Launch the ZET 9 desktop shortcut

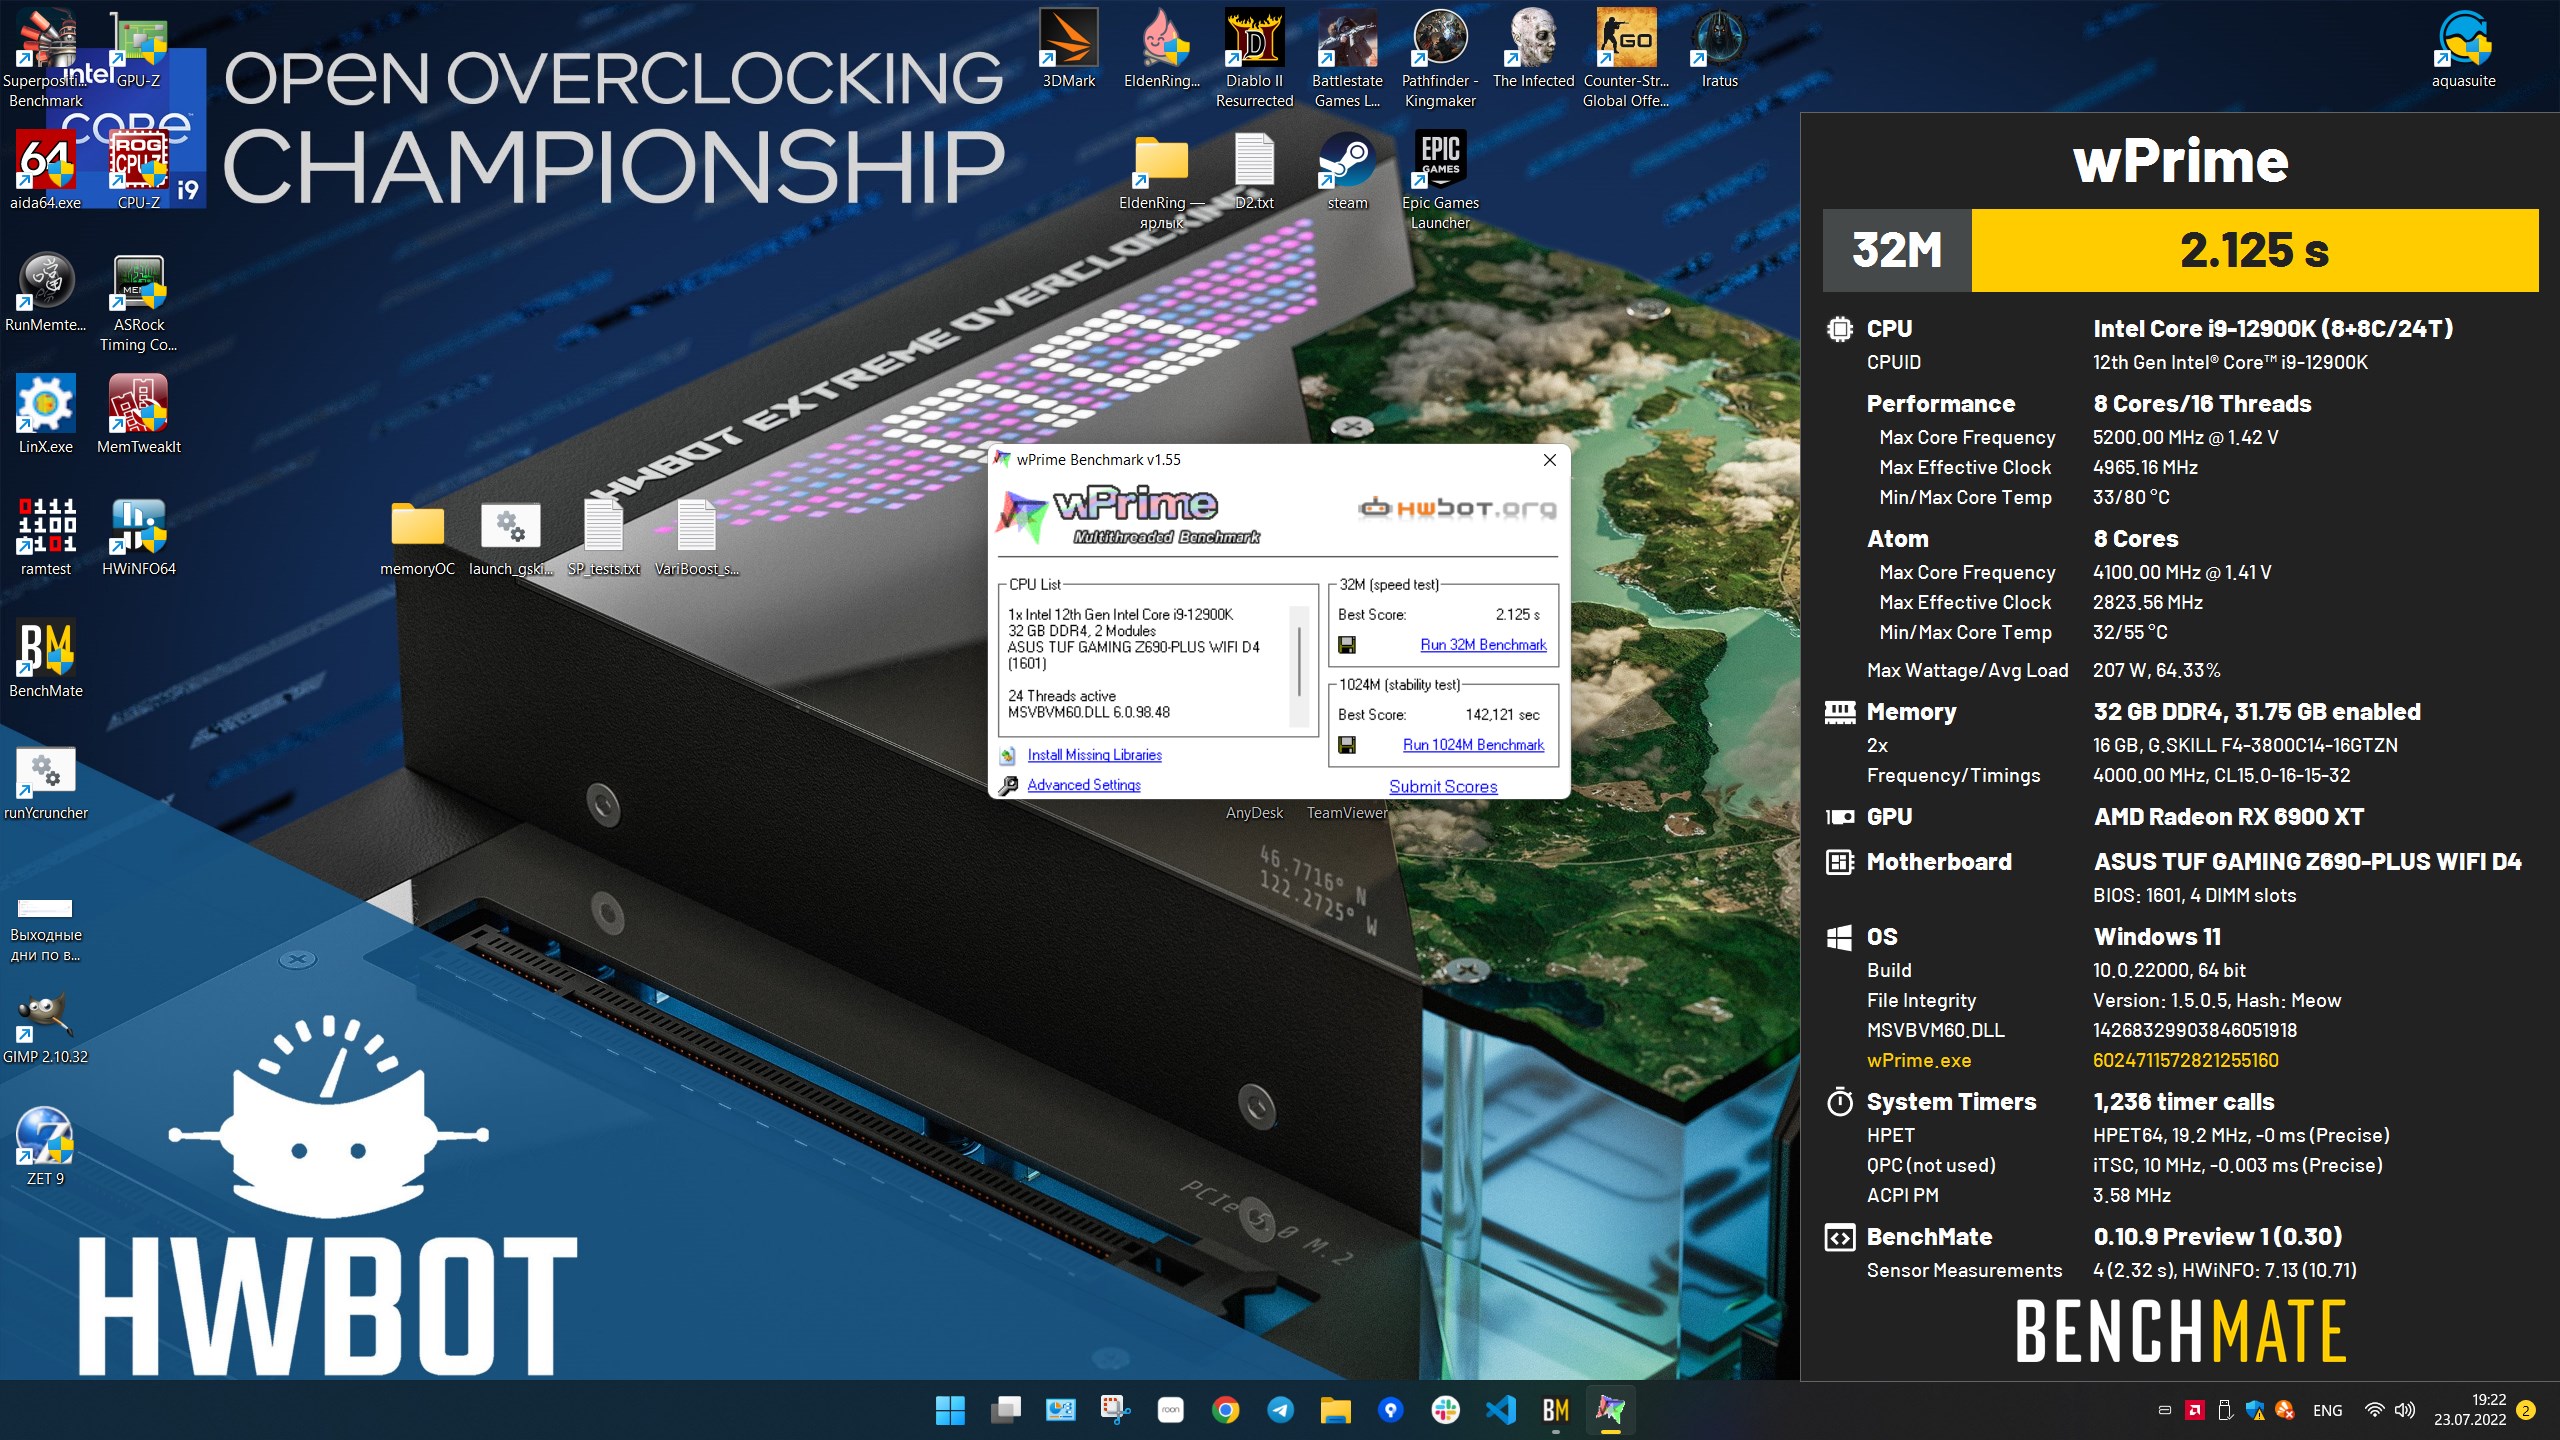click(x=45, y=1146)
